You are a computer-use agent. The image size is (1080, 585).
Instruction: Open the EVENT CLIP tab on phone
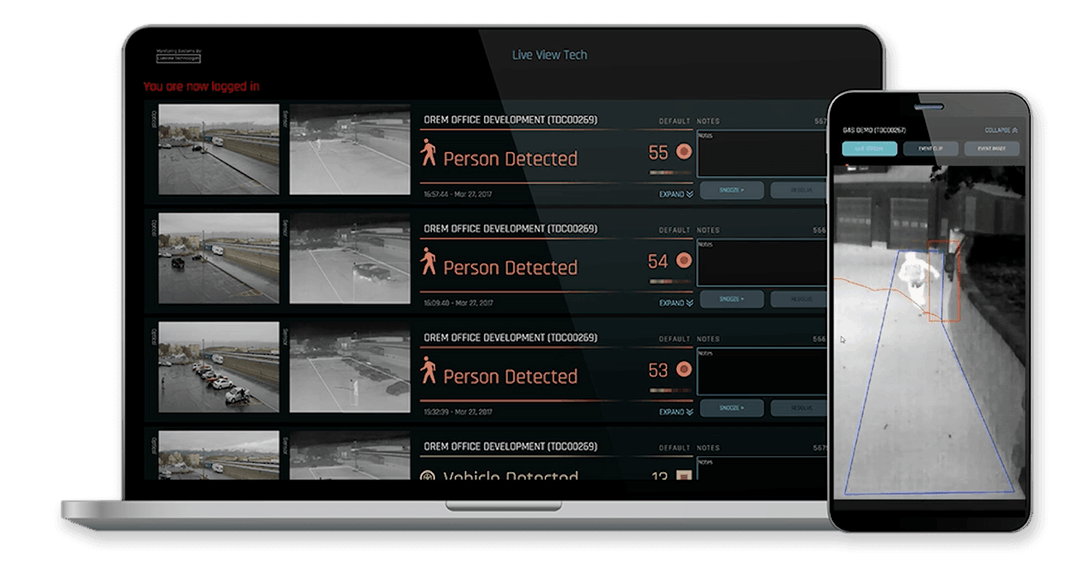coord(930,148)
